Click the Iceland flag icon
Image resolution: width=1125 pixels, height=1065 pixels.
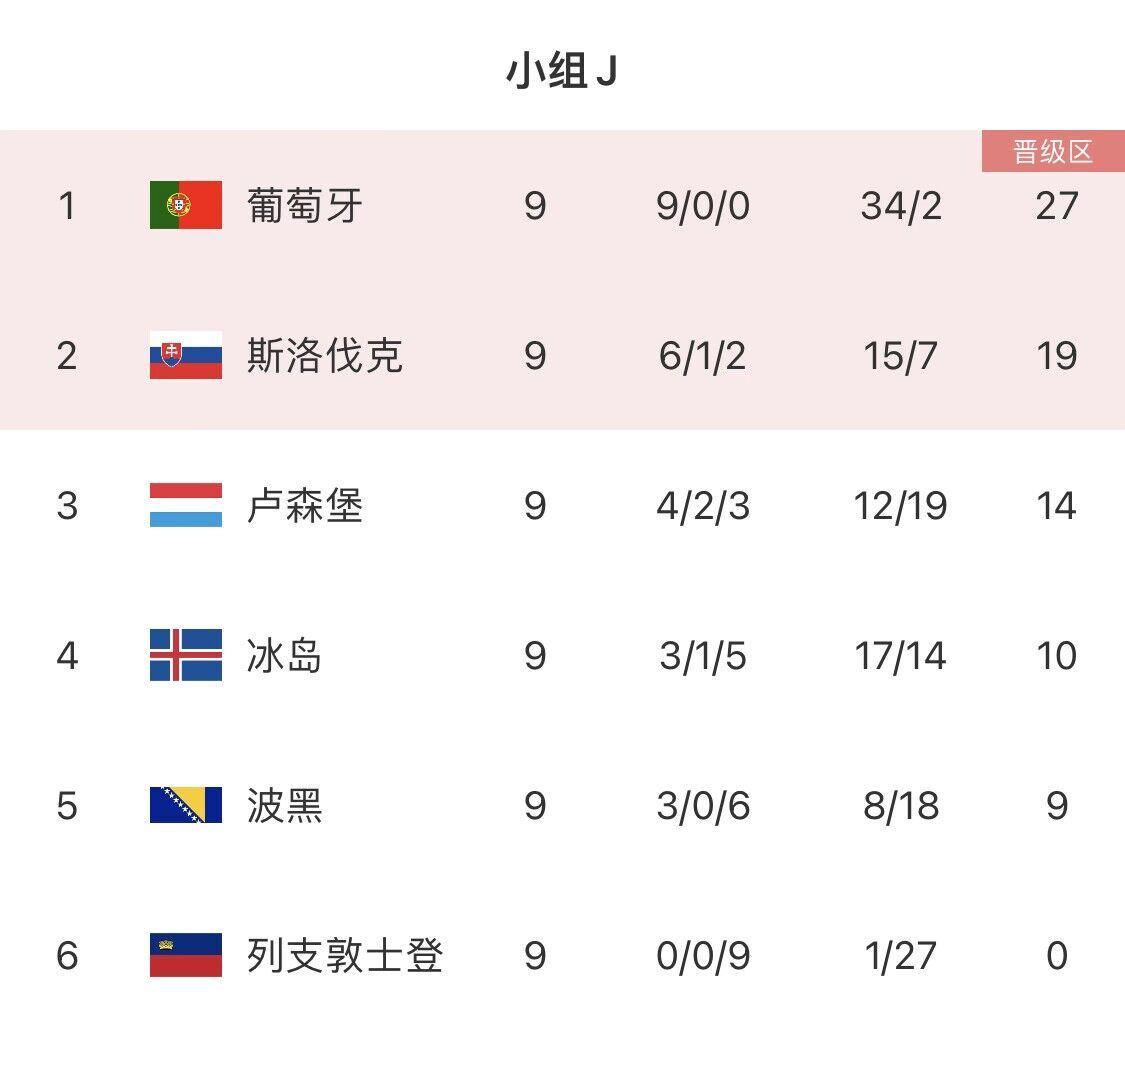point(186,655)
